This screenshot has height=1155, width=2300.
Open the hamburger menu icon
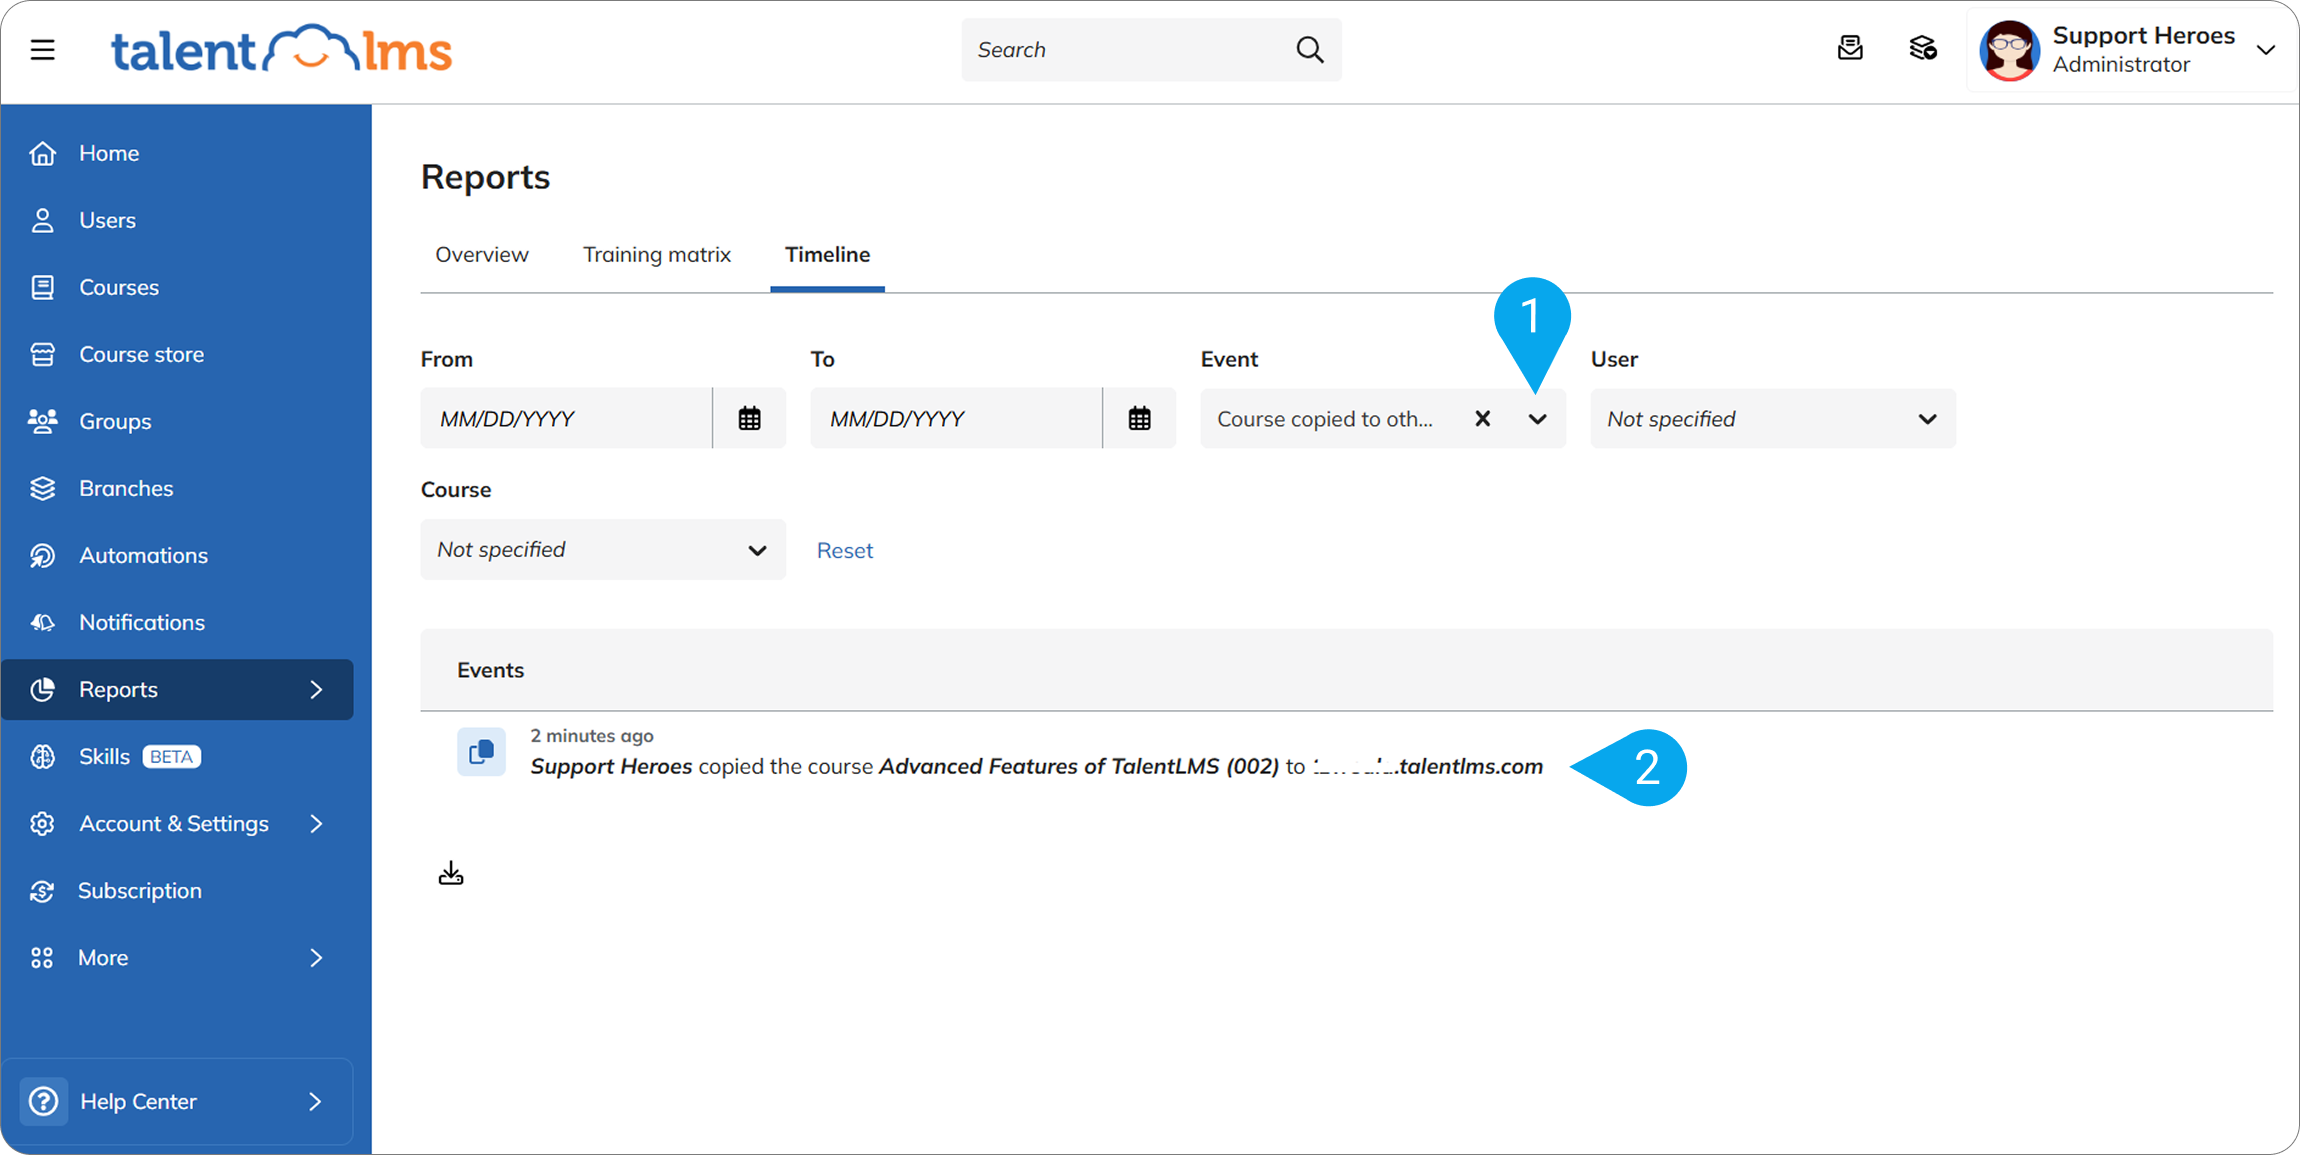click(42, 49)
